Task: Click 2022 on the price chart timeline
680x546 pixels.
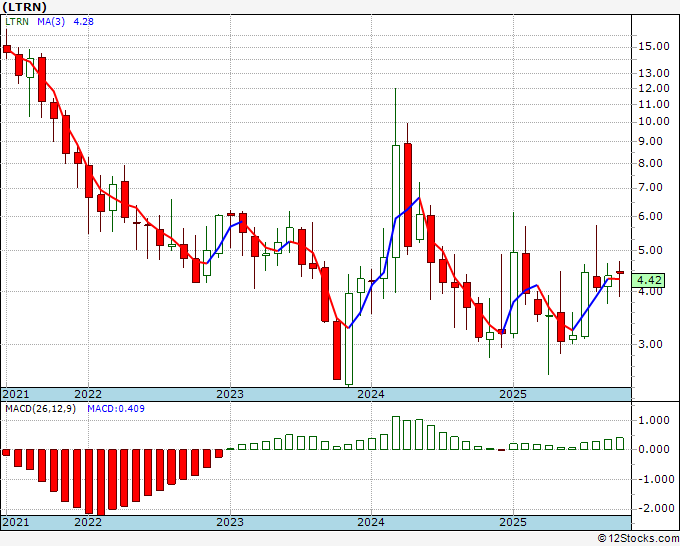Action: [x=88, y=394]
